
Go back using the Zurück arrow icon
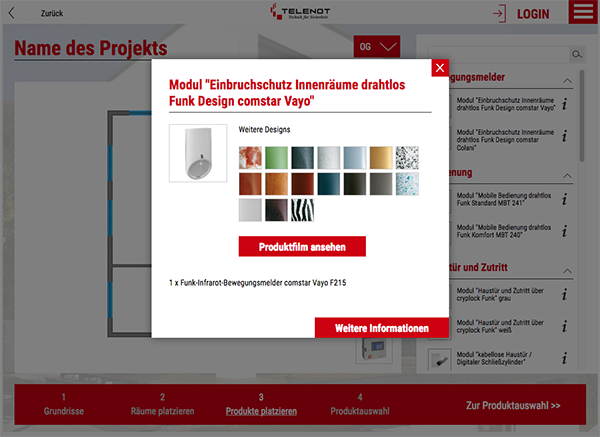11,13
